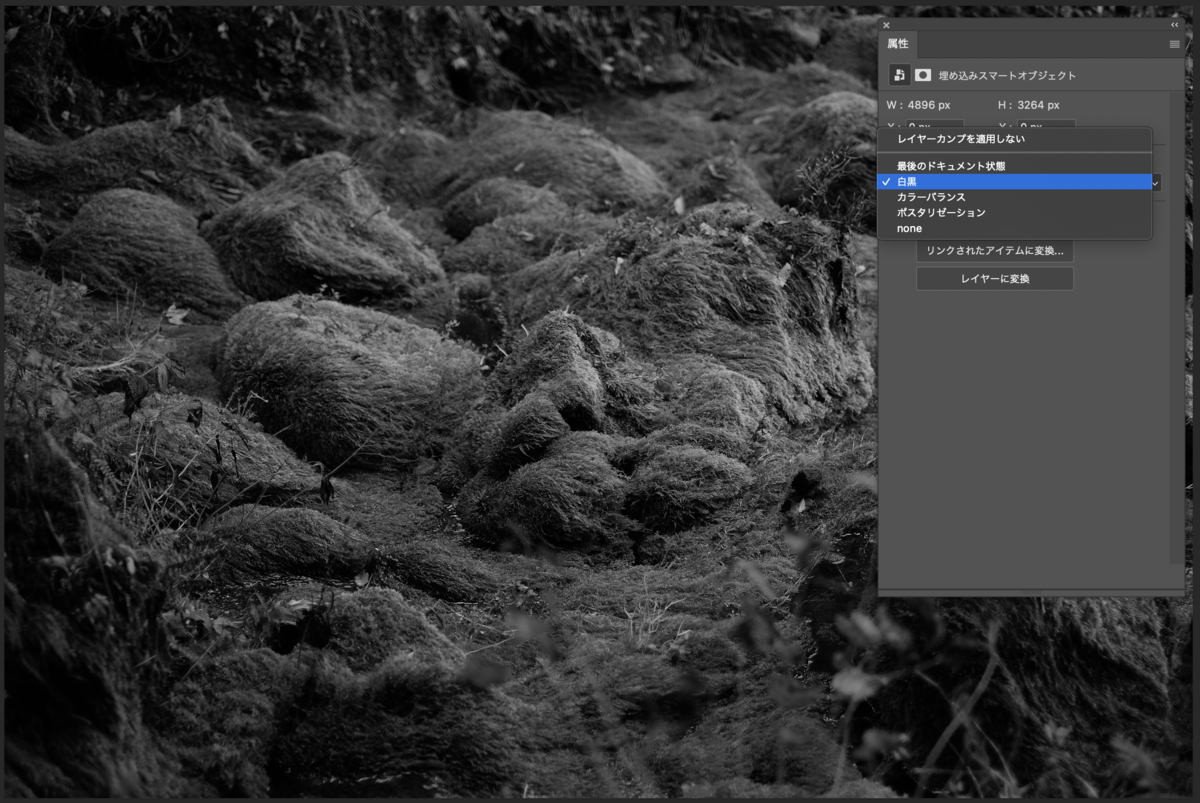Click the X position input field
The height and width of the screenshot is (803, 1200).
click(x=934, y=125)
